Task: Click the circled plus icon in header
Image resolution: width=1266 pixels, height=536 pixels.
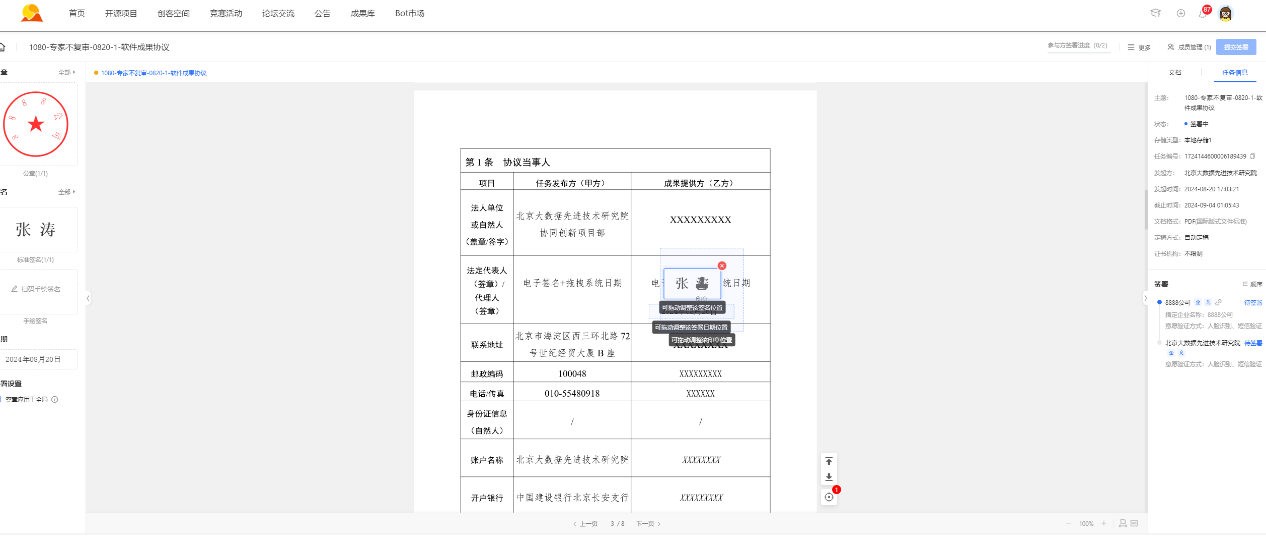Action: (1181, 13)
